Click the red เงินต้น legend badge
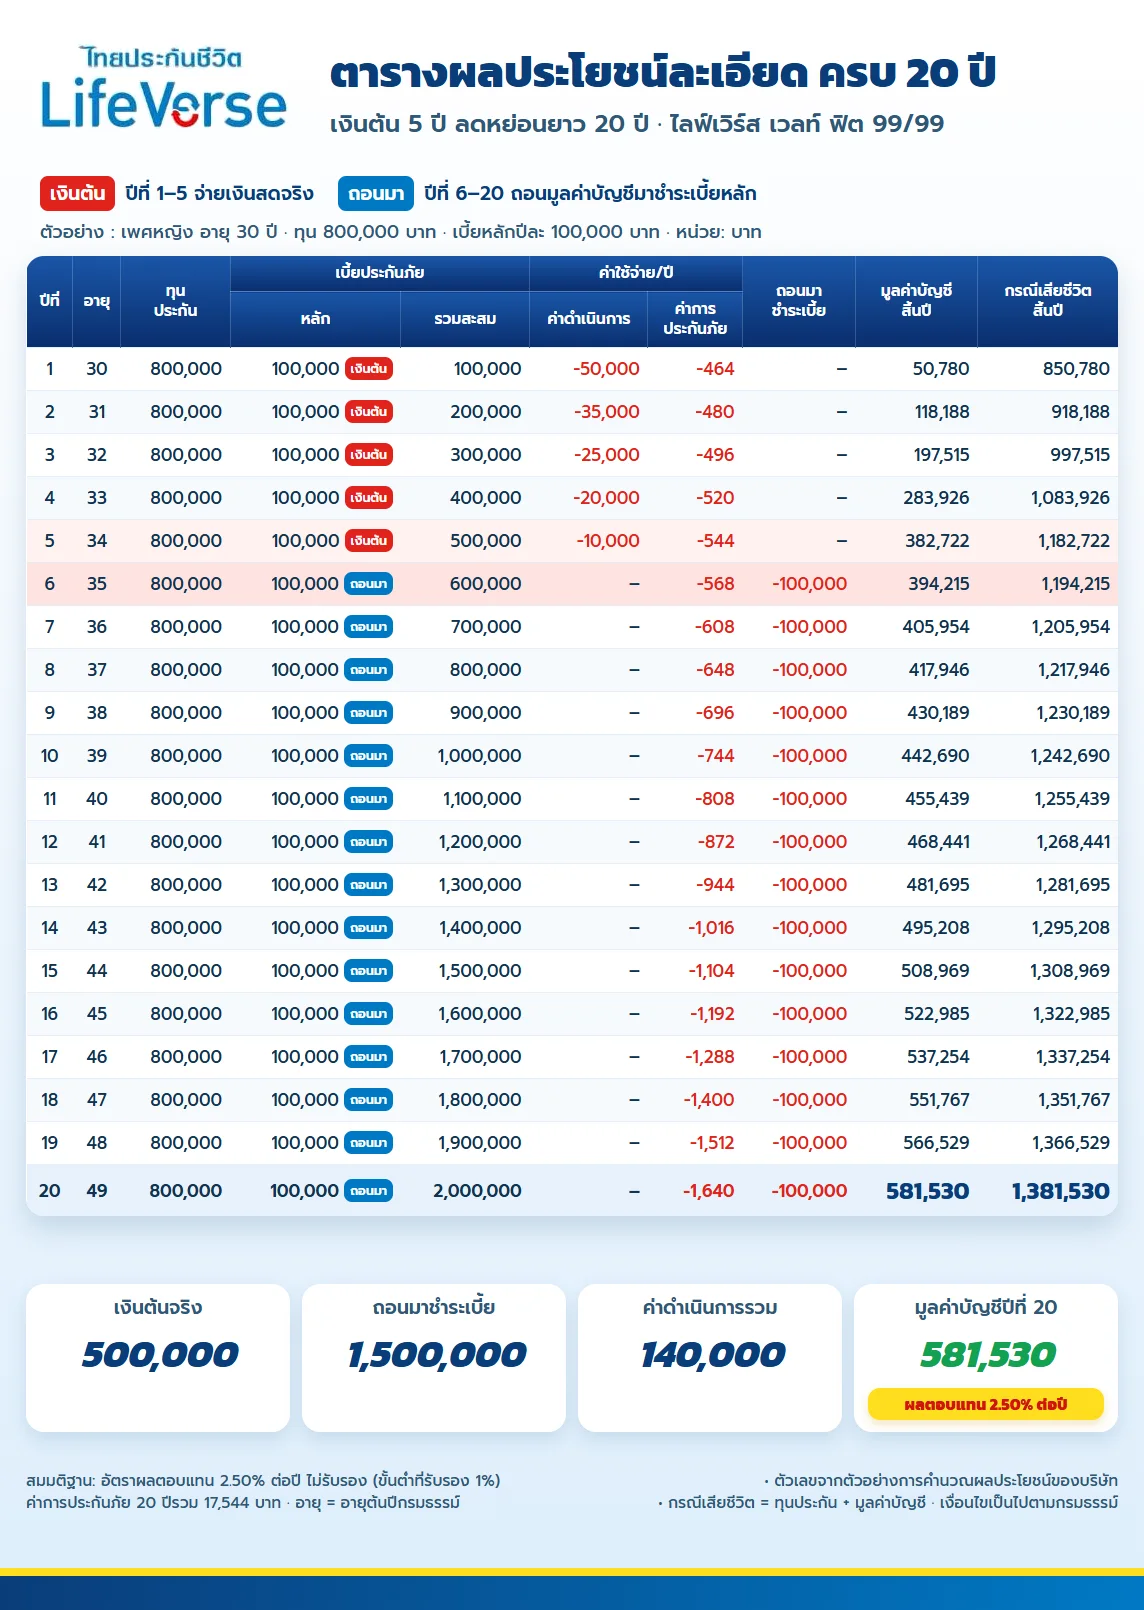This screenshot has height=1610, width=1144. pos(78,193)
